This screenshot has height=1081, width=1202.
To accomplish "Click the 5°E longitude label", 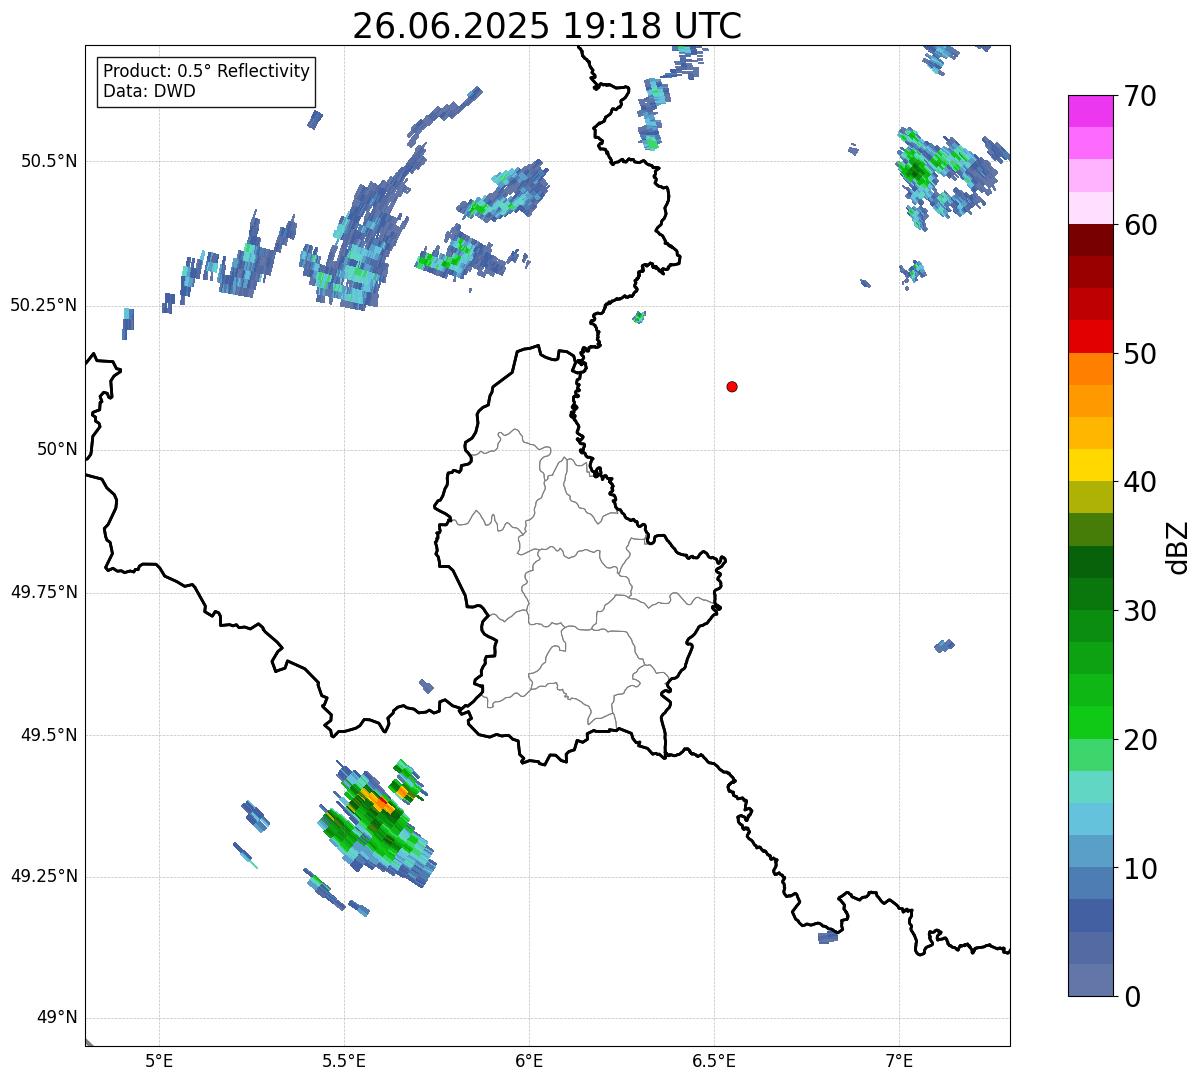I will click(x=159, y=1060).
